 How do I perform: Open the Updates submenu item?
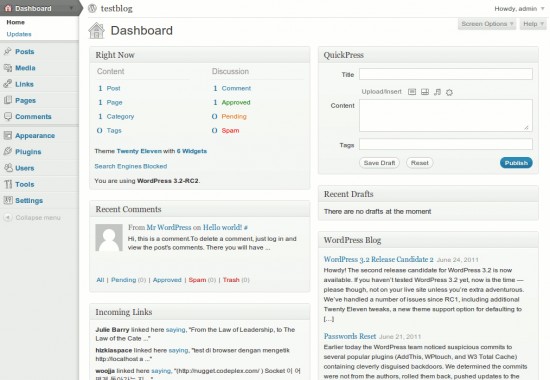(19, 34)
